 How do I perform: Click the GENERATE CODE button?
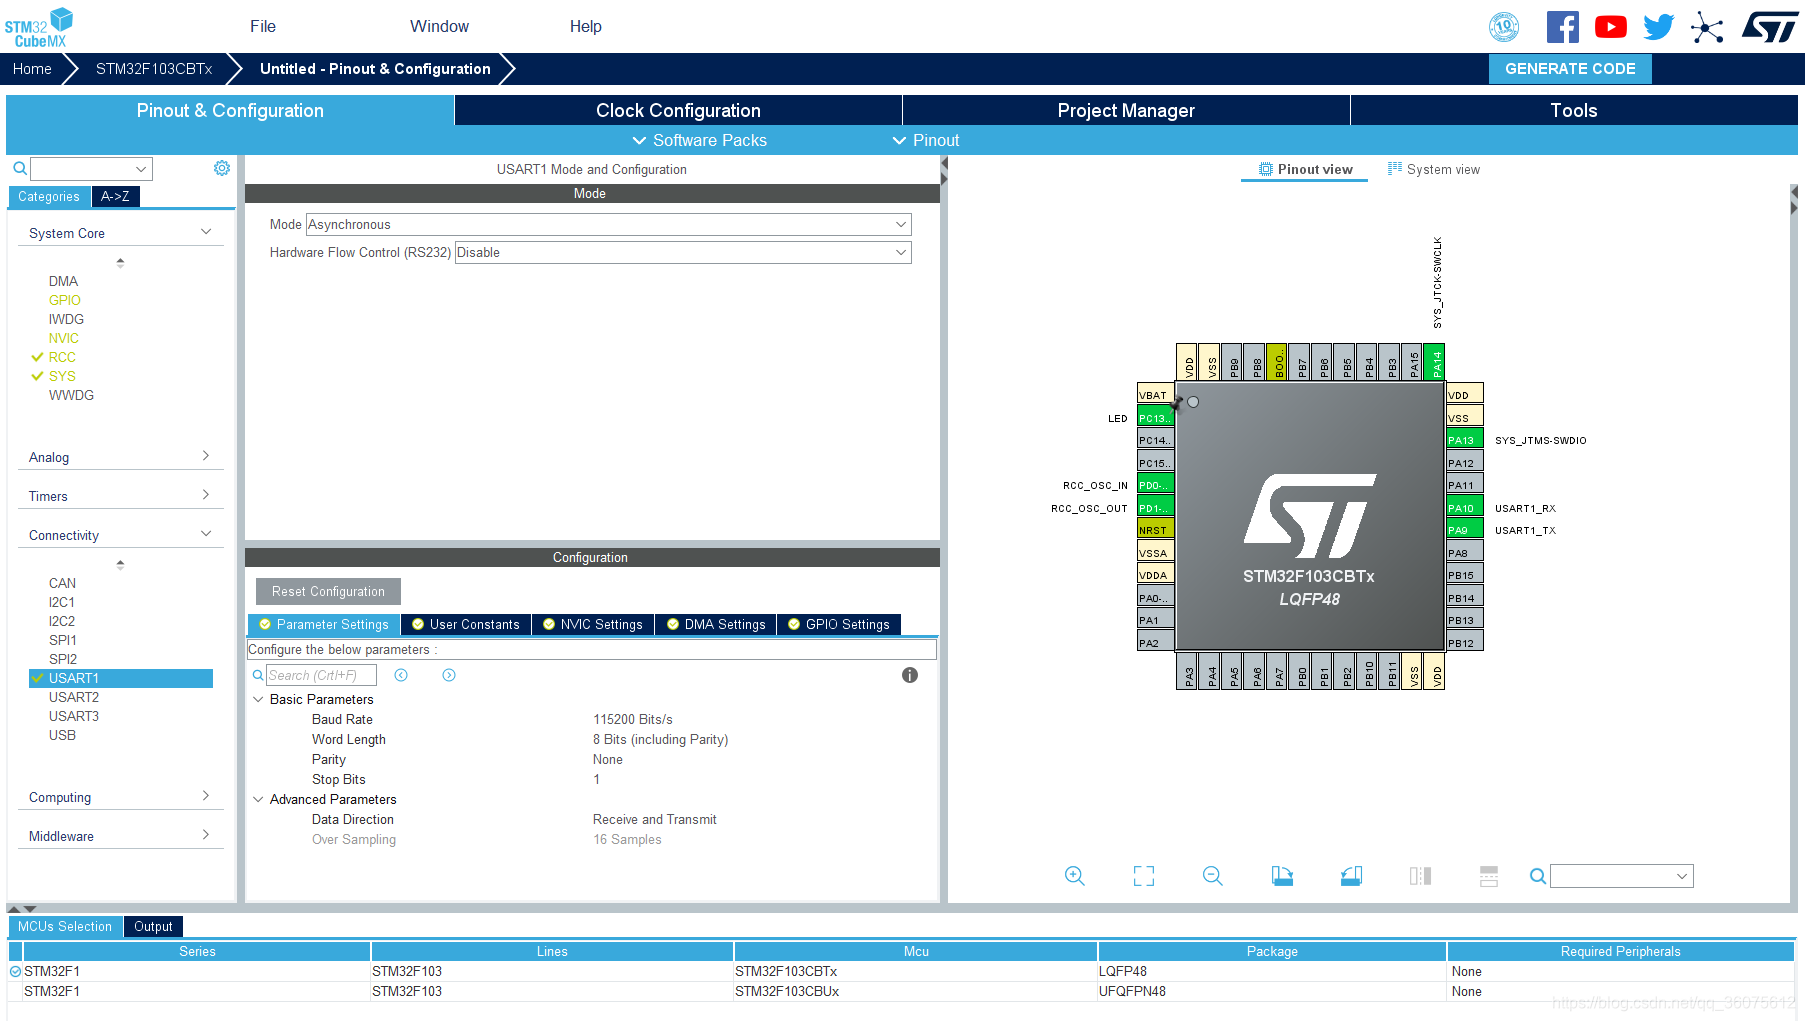point(1570,68)
